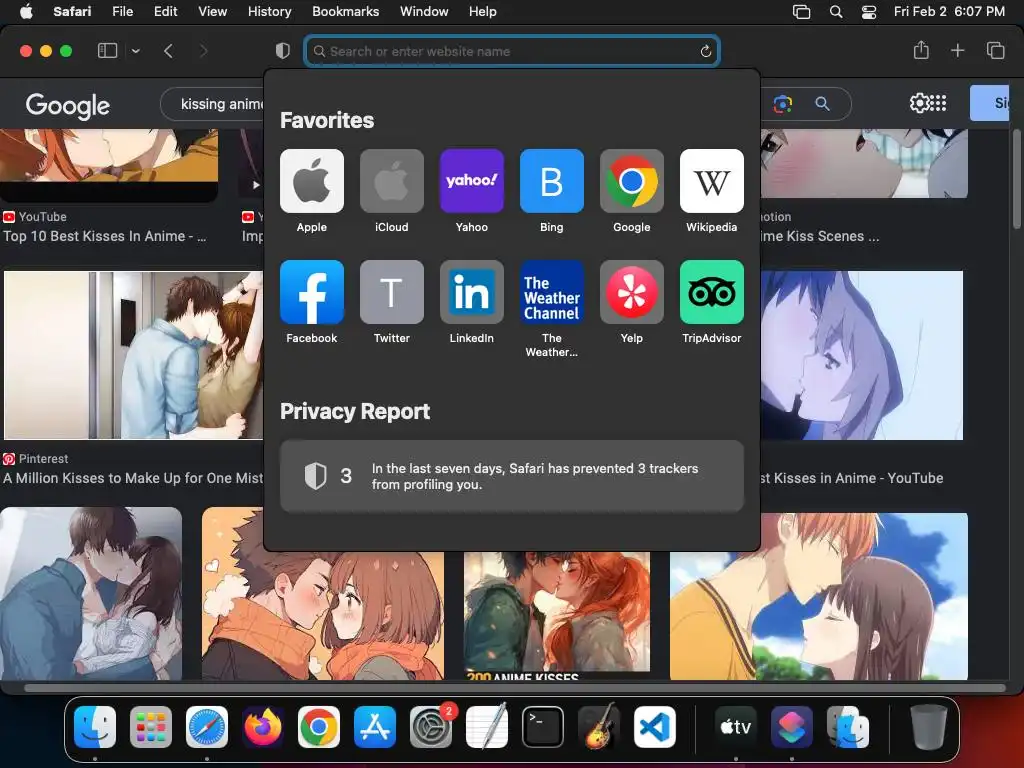The height and width of the screenshot is (768, 1024).
Task: Open the Bookmarks menu
Action: [x=345, y=12]
